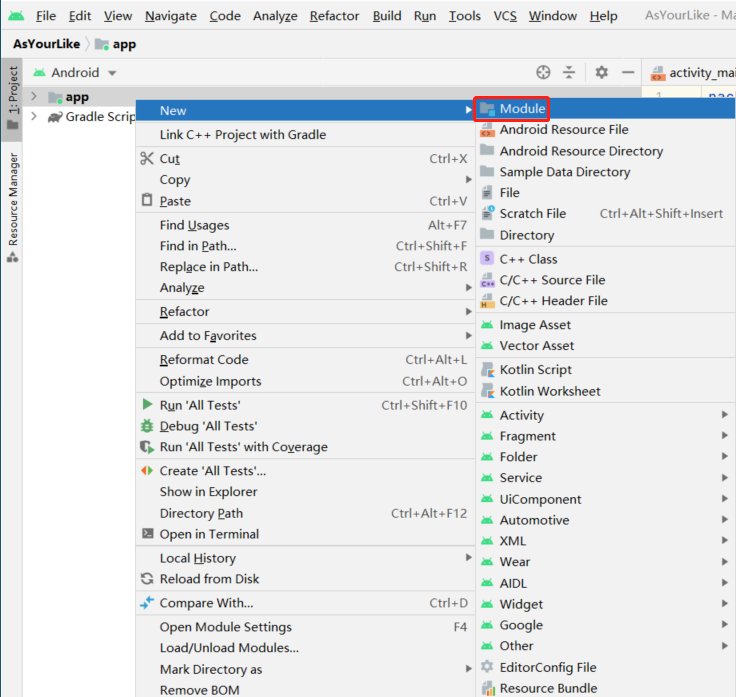This screenshot has width=736, height=697.
Task: Select Replace in Path entry
Action: point(306,267)
